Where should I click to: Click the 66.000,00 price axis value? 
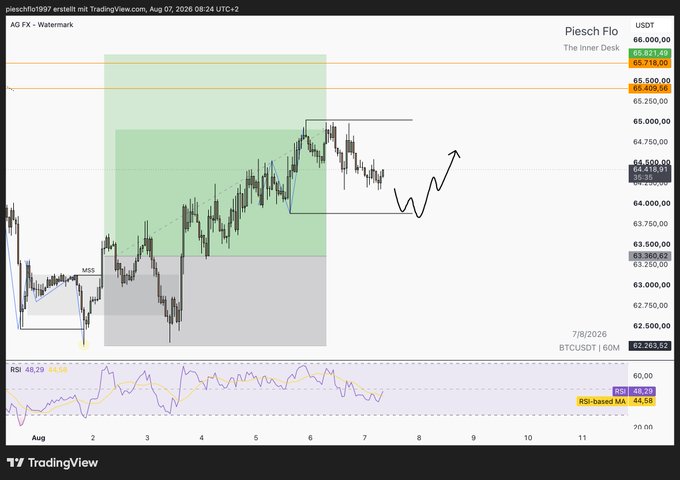[x=651, y=39]
